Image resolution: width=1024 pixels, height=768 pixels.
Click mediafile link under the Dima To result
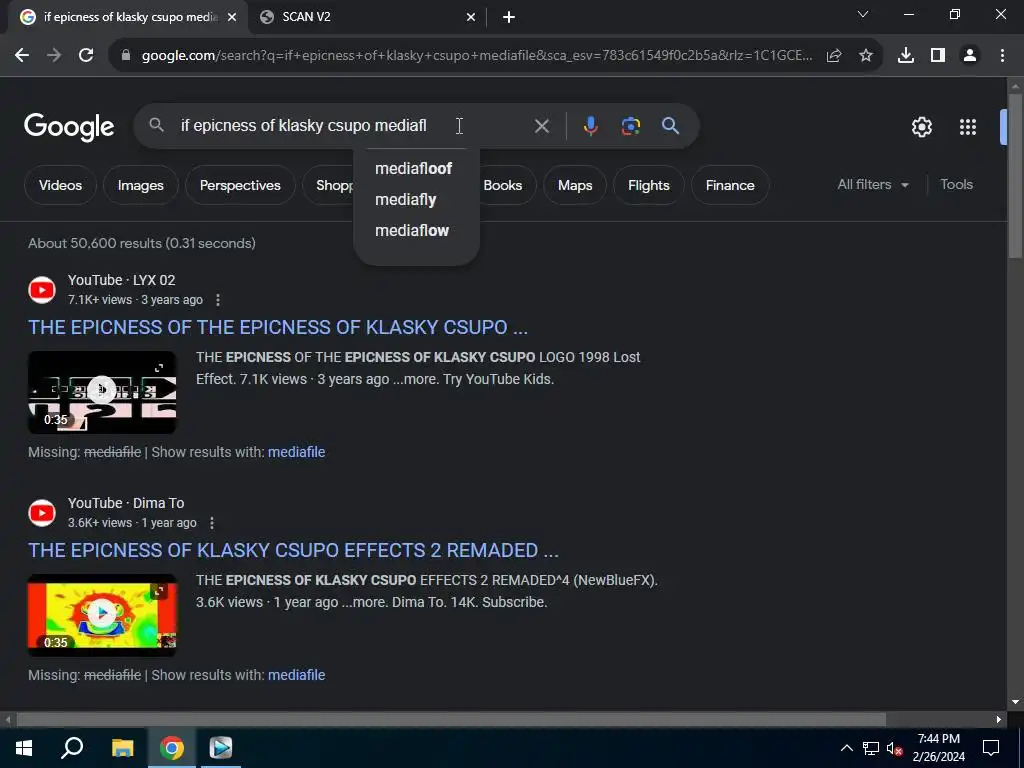pyautogui.click(x=296, y=675)
